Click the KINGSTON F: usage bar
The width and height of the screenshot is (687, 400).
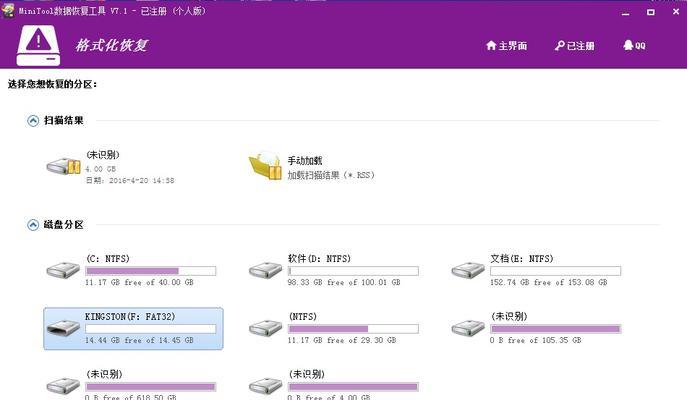pos(151,329)
